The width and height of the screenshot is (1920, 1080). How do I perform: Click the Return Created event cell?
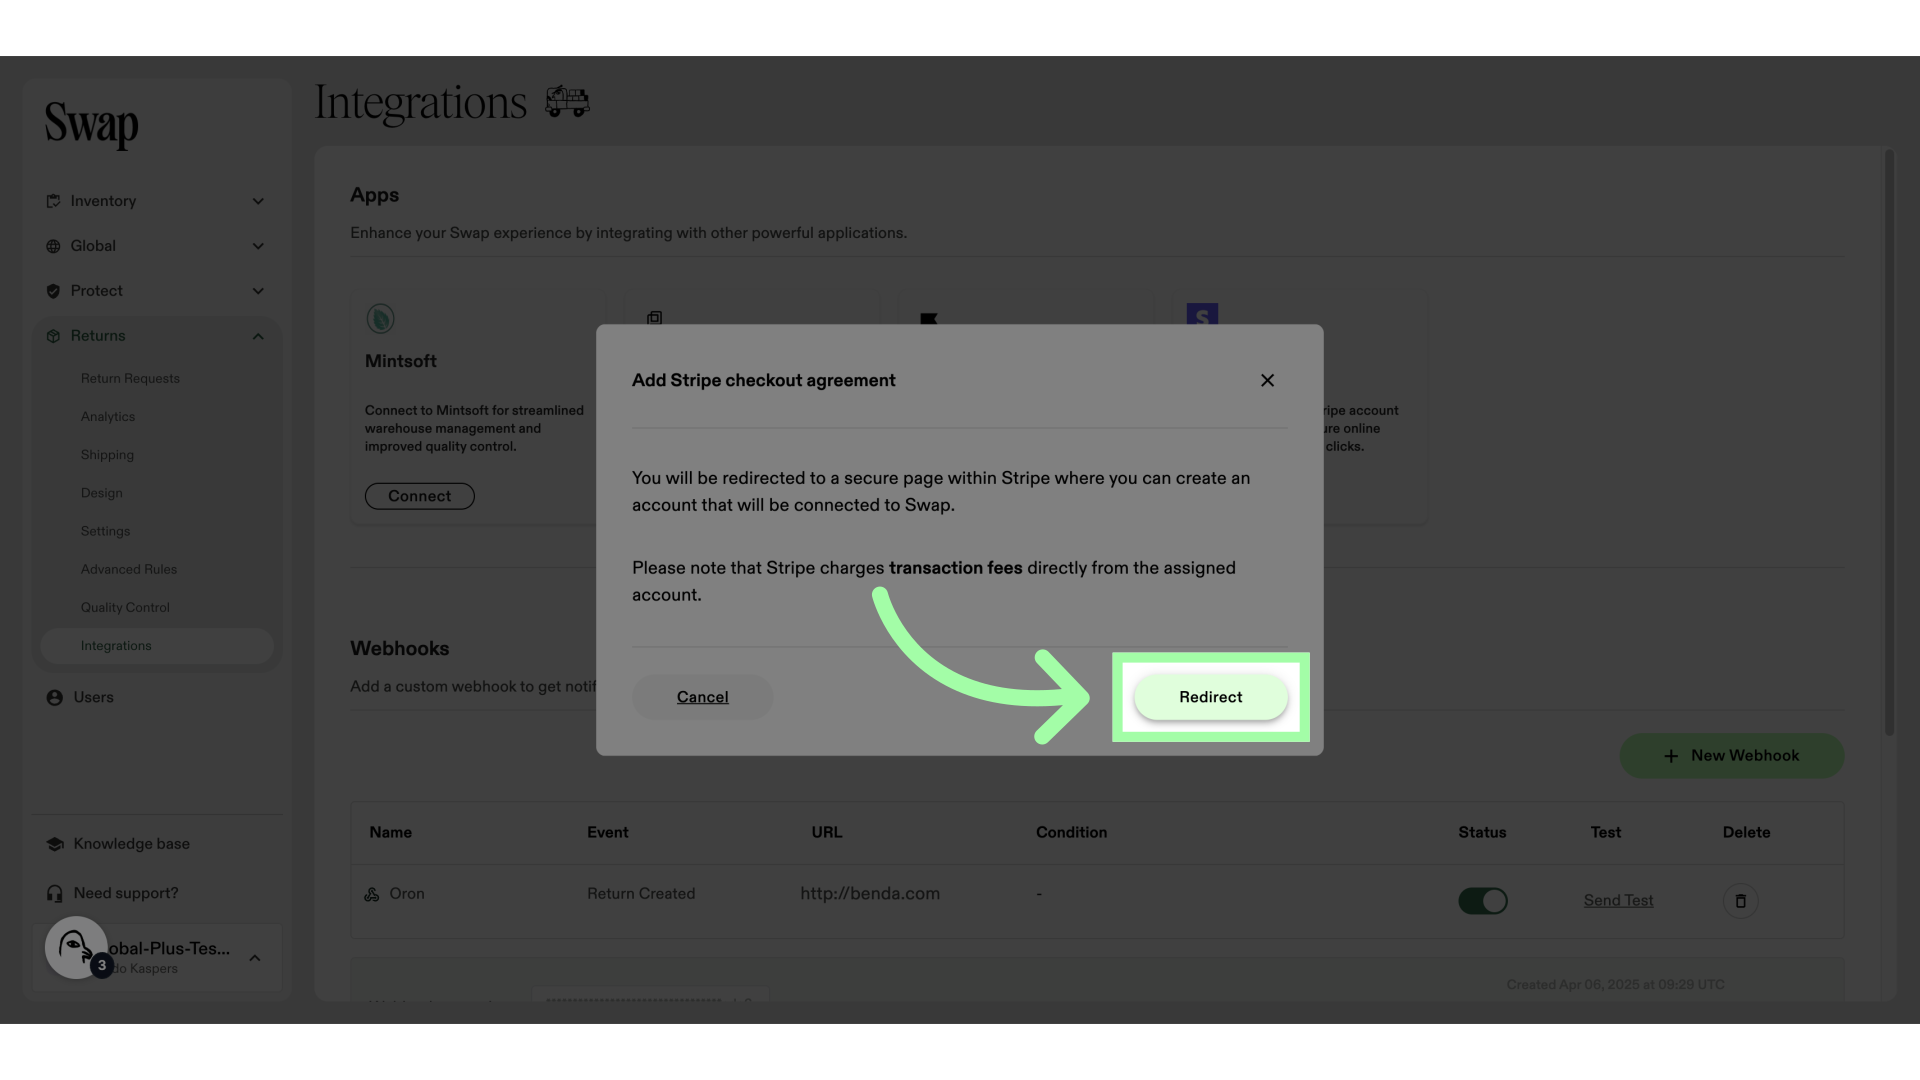point(641,894)
